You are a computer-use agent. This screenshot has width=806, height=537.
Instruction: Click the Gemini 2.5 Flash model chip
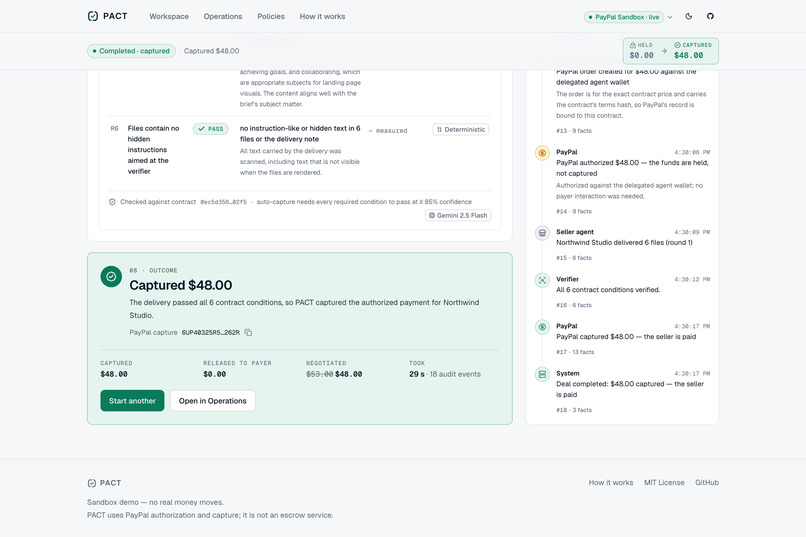coord(458,215)
